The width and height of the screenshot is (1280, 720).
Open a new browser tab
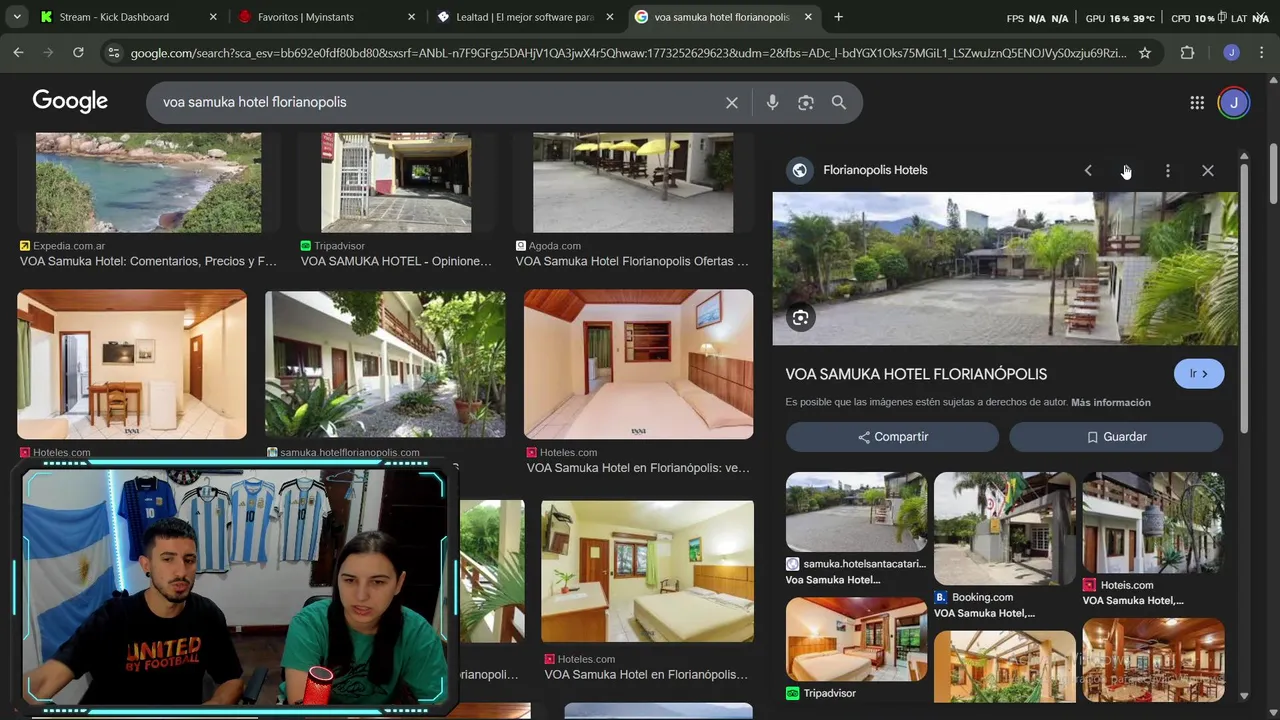[838, 17]
